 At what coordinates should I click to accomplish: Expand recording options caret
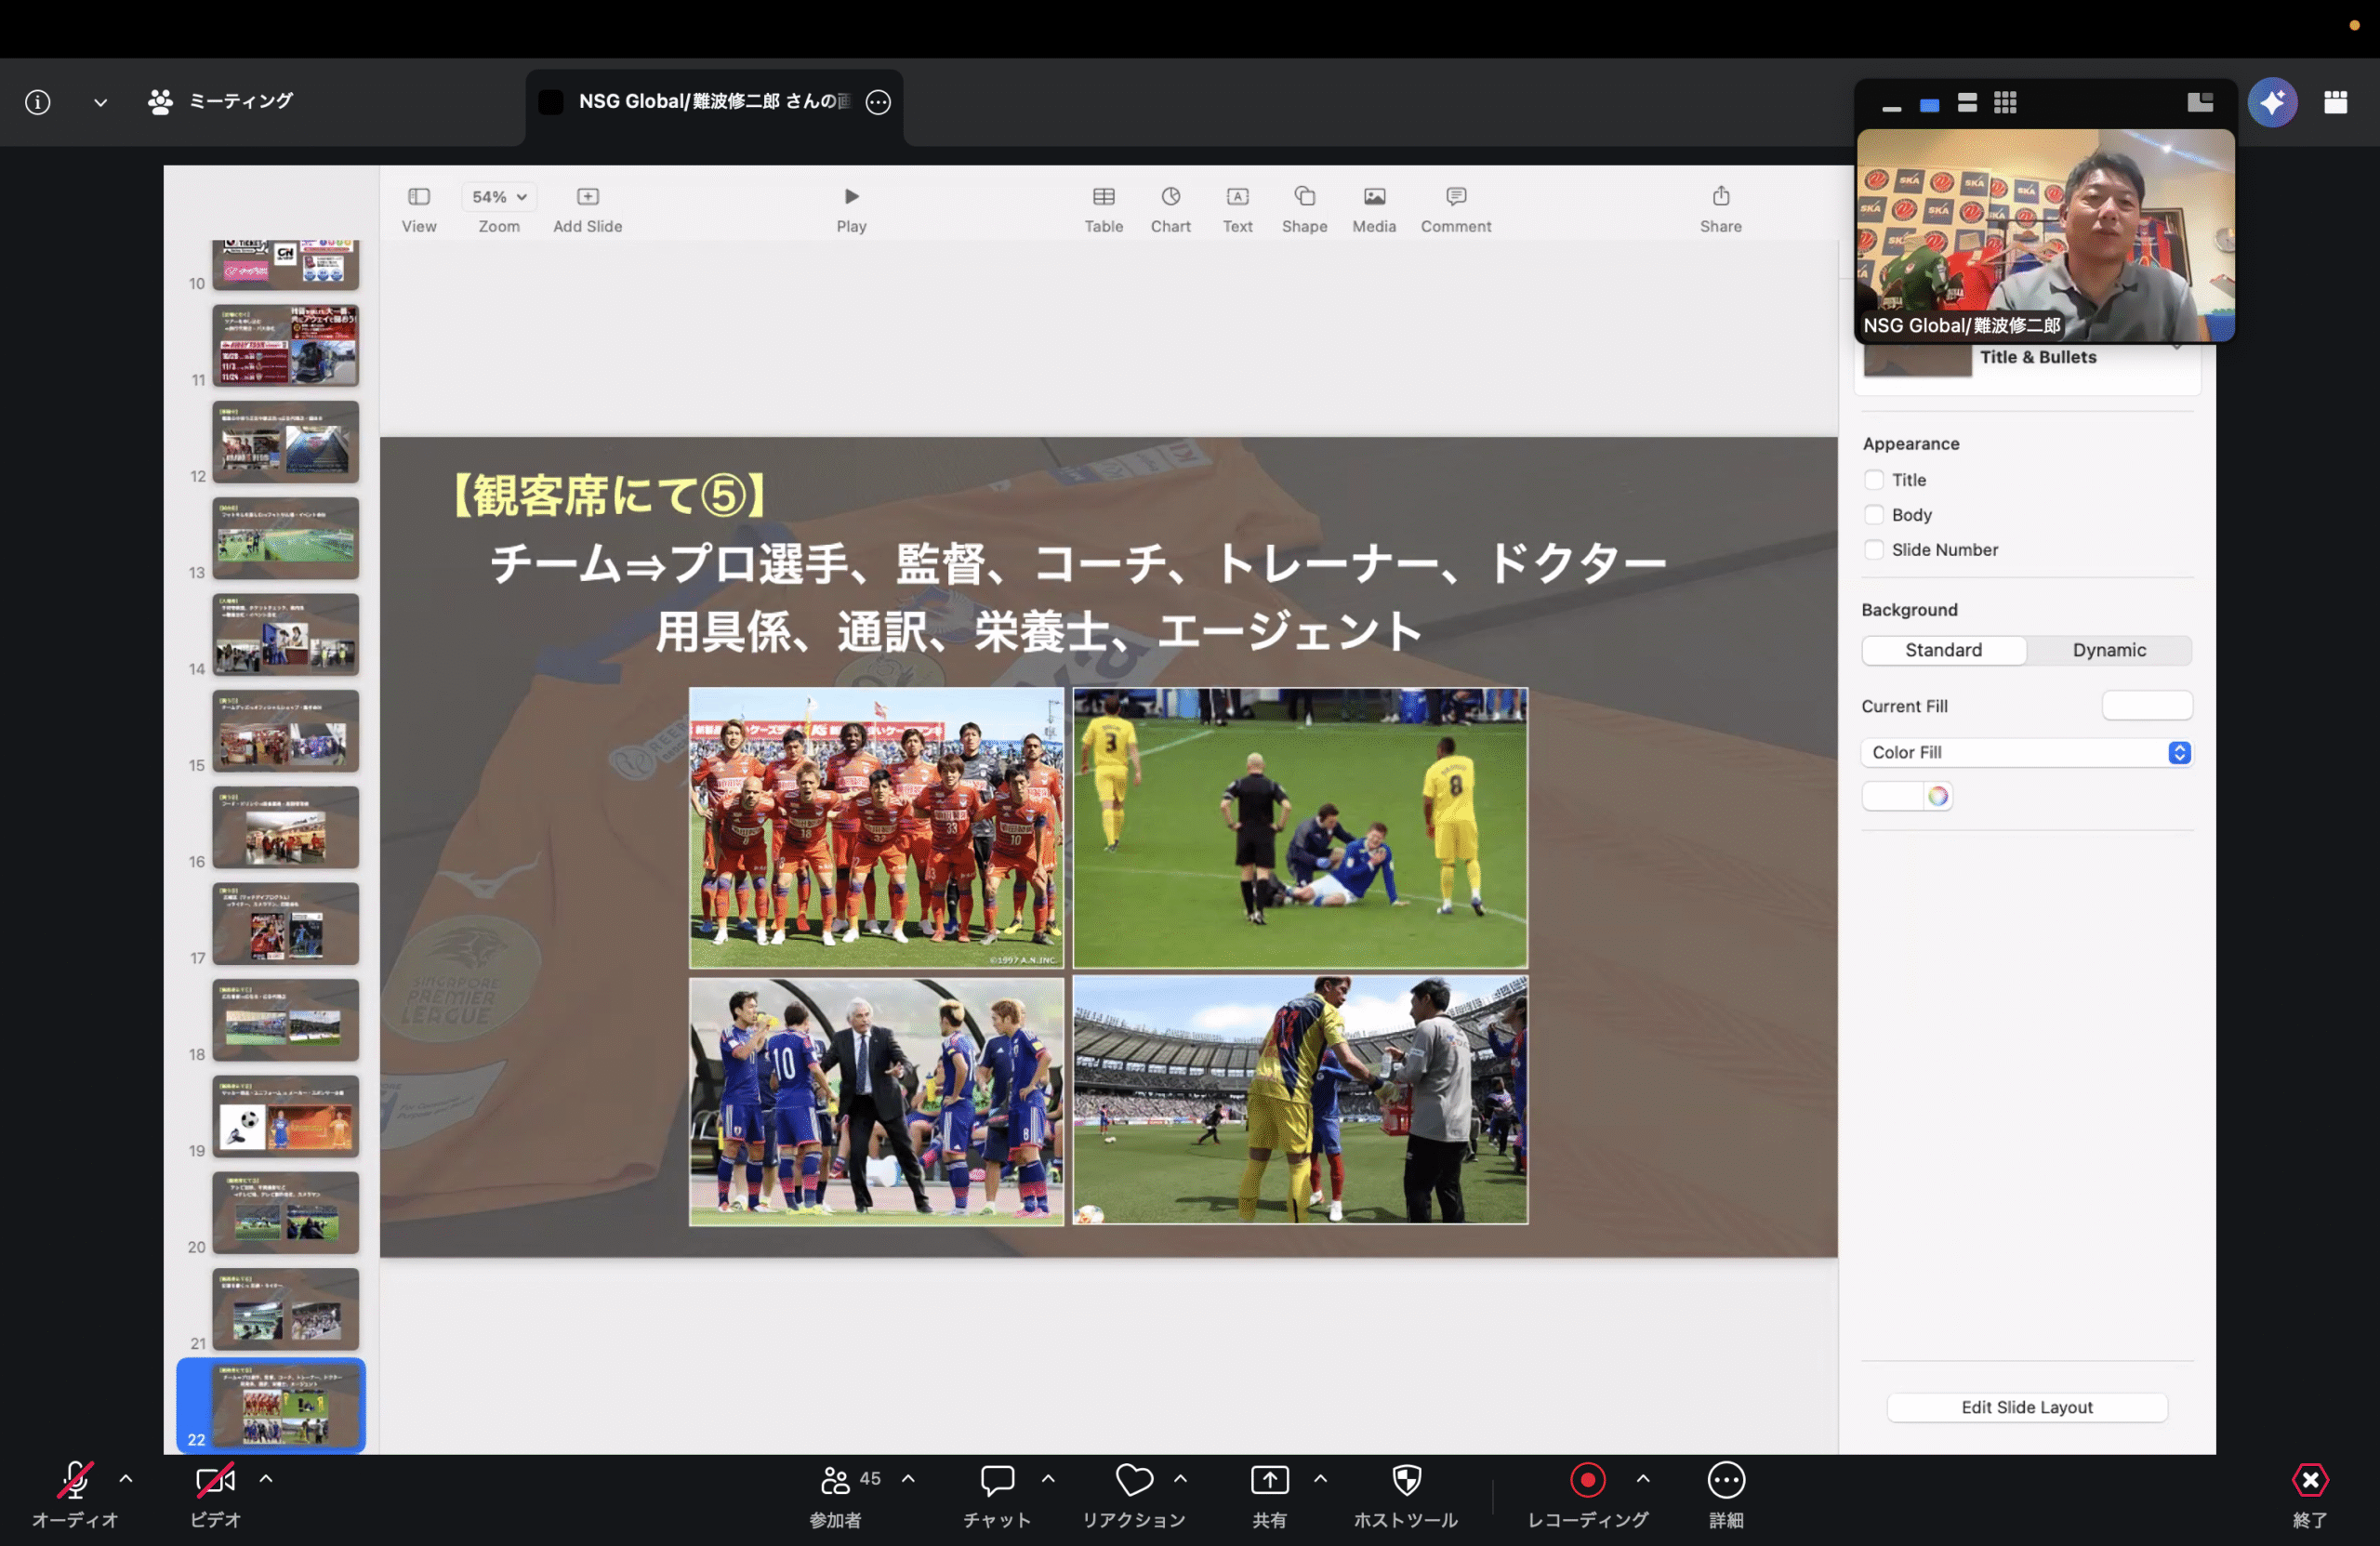point(1643,1478)
